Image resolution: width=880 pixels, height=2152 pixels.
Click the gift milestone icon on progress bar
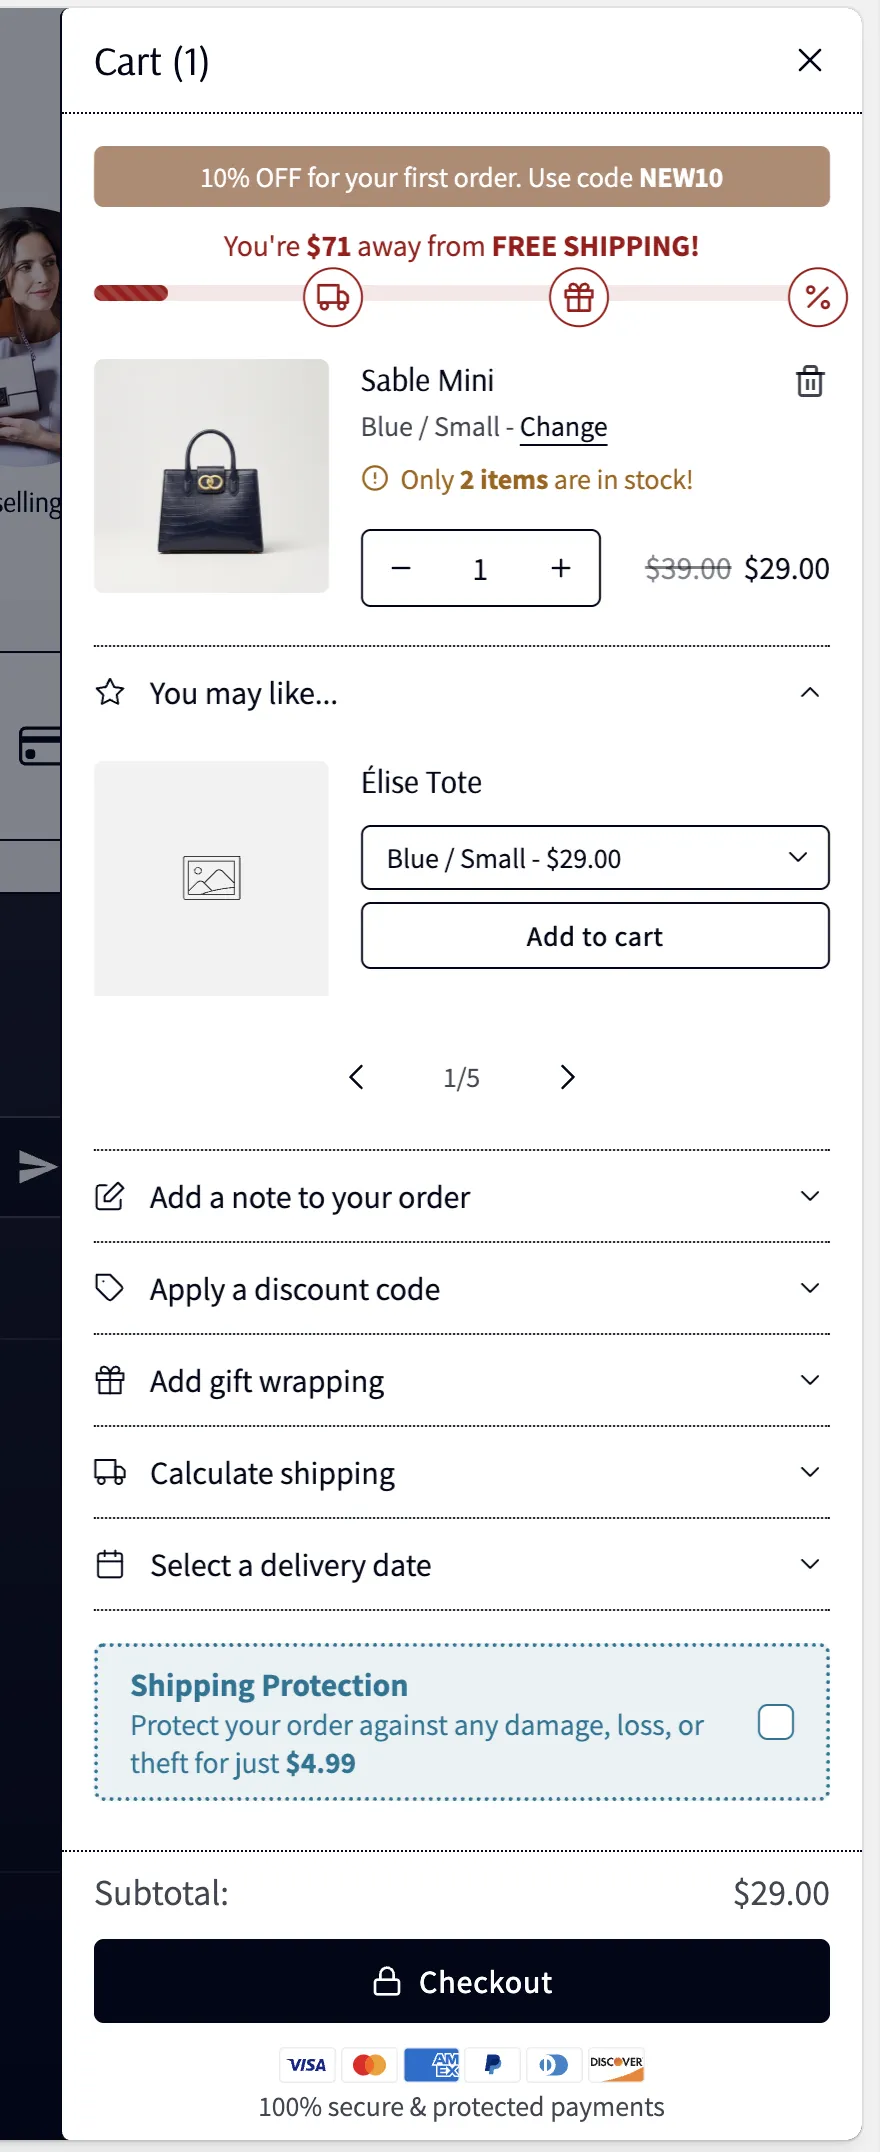point(579,297)
